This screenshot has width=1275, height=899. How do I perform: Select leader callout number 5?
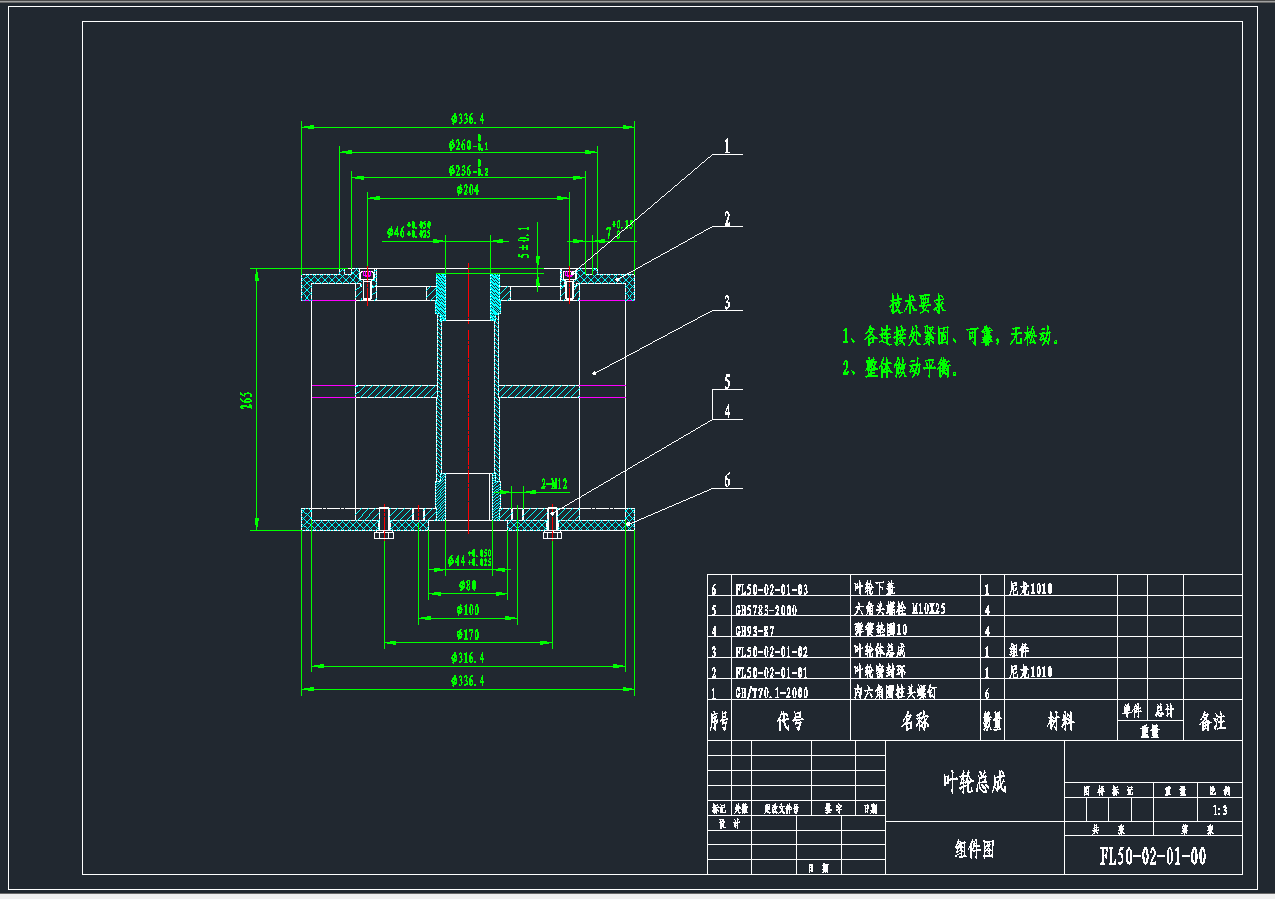(x=728, y=381)
